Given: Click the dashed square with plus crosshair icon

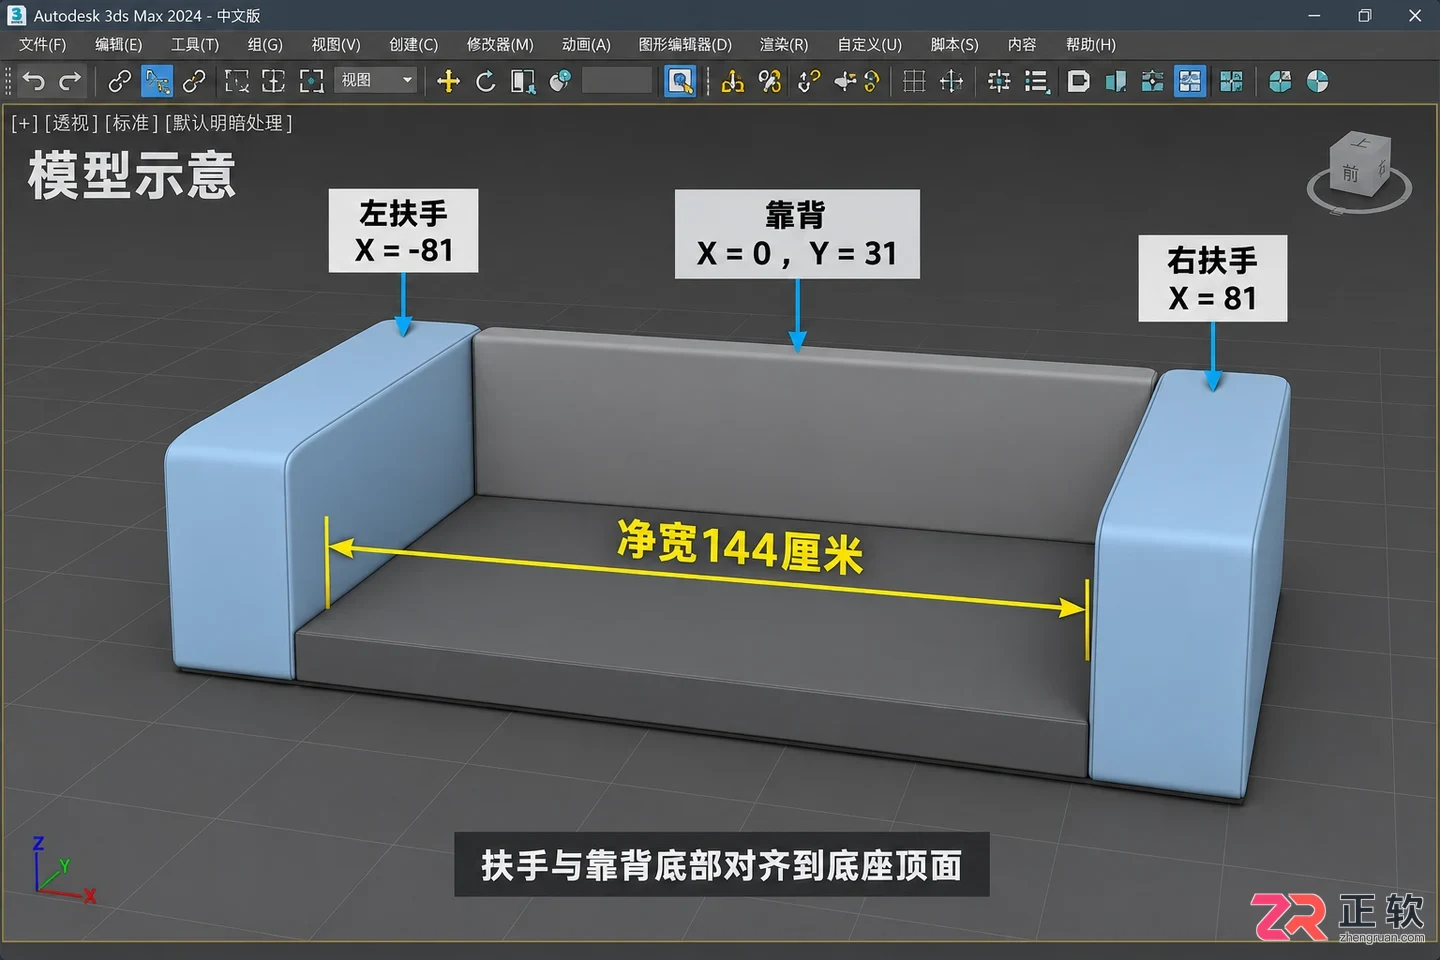Looking at the screenshot, I should (273, 81).
